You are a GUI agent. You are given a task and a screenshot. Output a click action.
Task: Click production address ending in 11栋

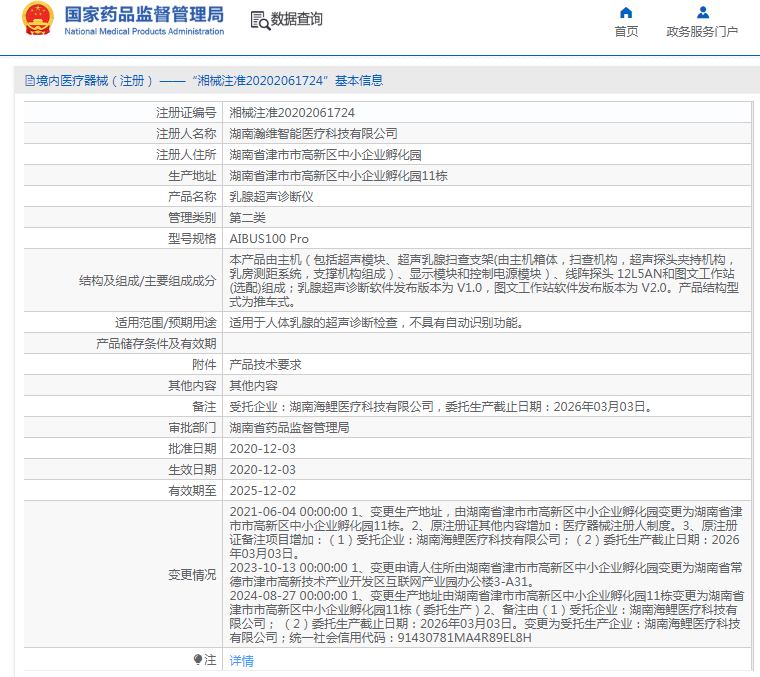(x=338, y=176)
